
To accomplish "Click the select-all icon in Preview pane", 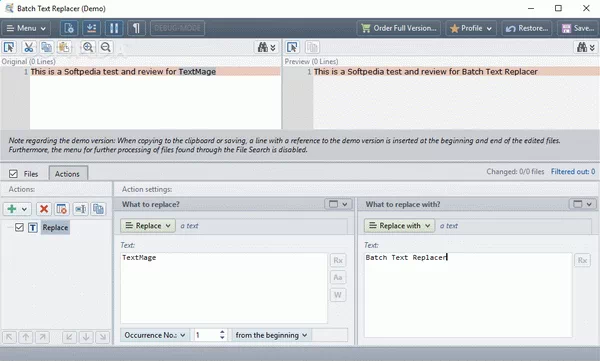I will pos(292,47).
